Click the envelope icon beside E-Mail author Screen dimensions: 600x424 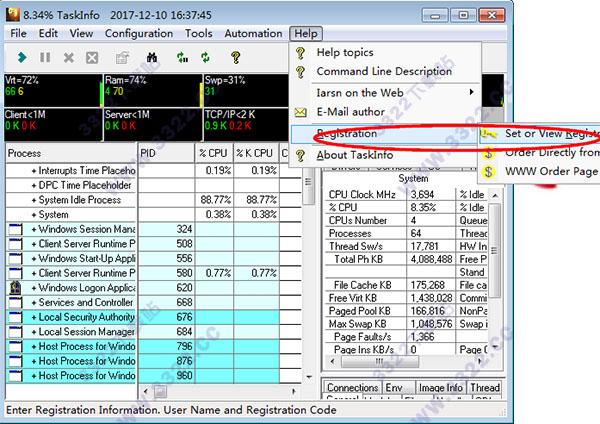pos(299,112)
